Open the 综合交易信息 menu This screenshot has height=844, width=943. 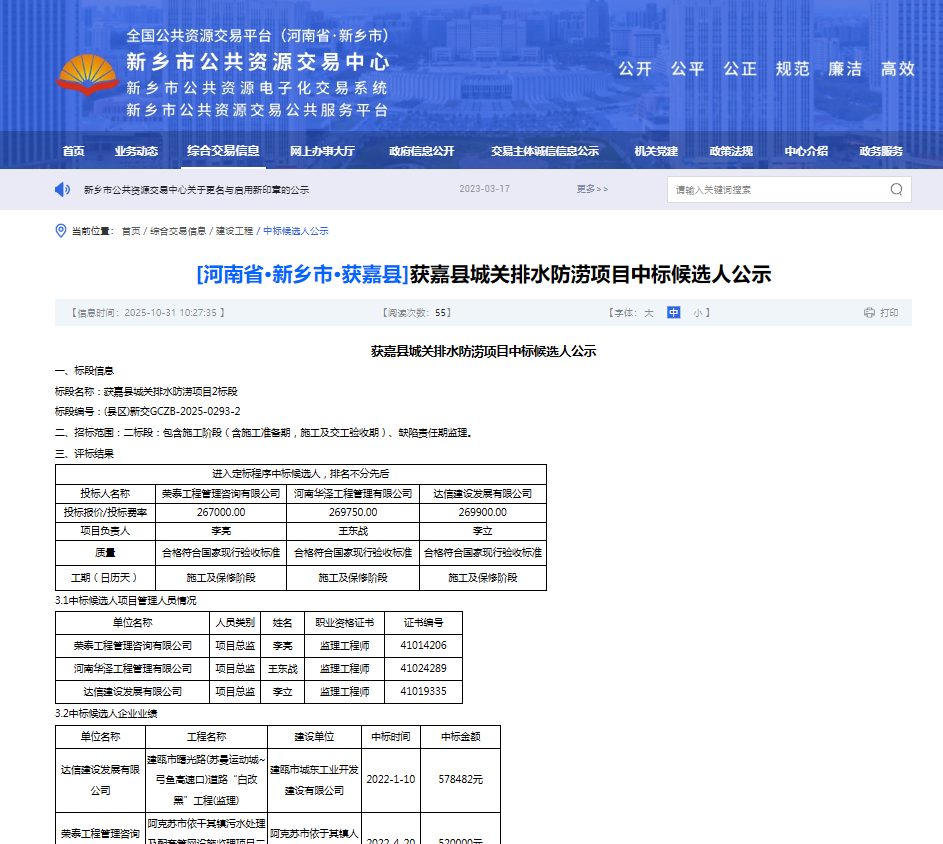[x=223, y=151]
